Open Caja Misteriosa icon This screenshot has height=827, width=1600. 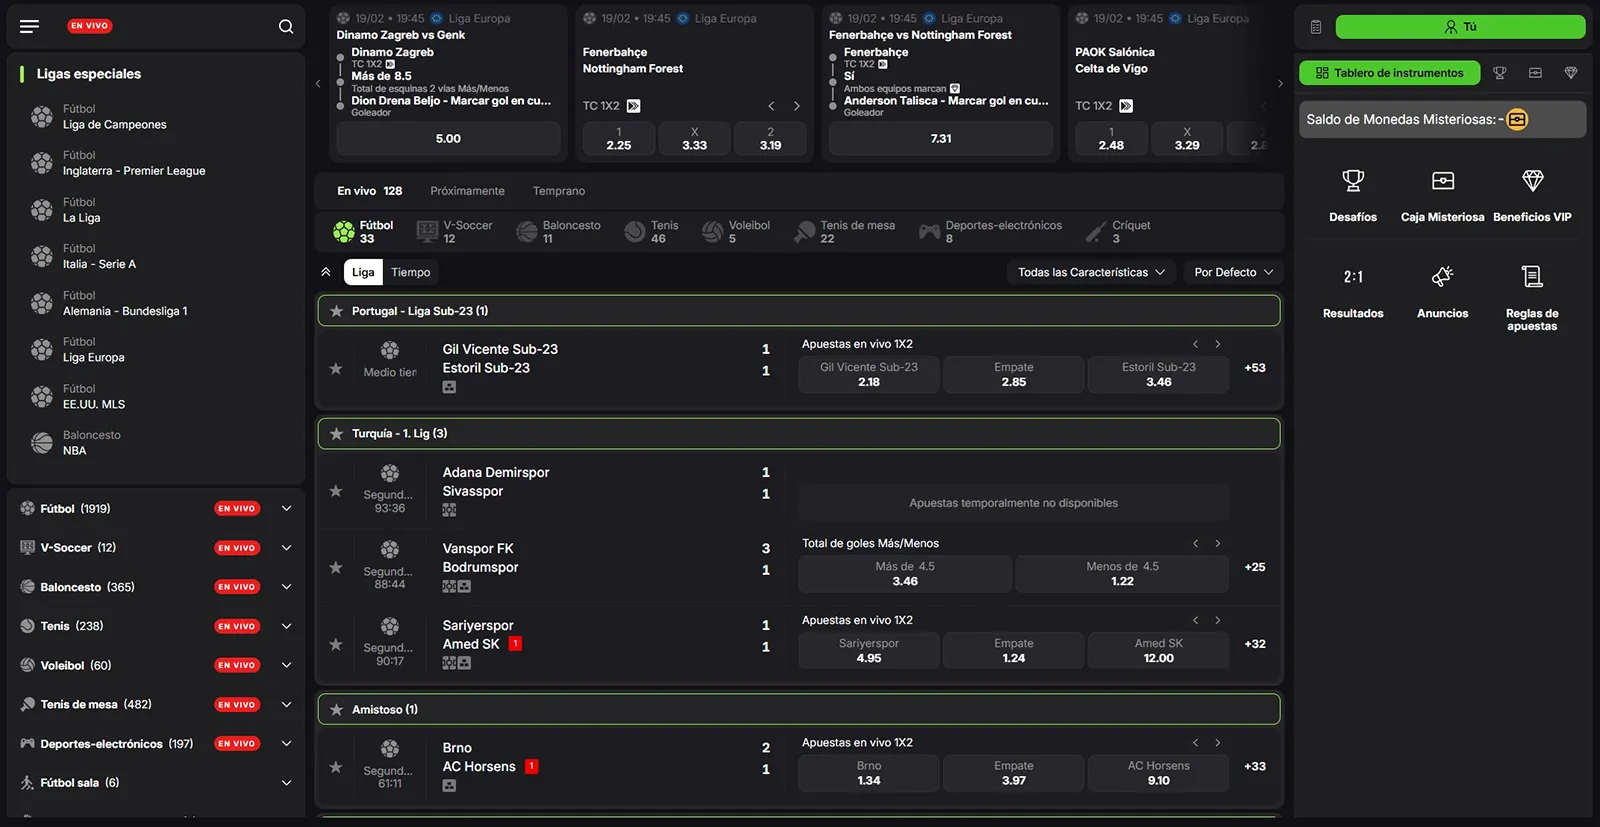pyautogui.click(x=1443, y=181)
